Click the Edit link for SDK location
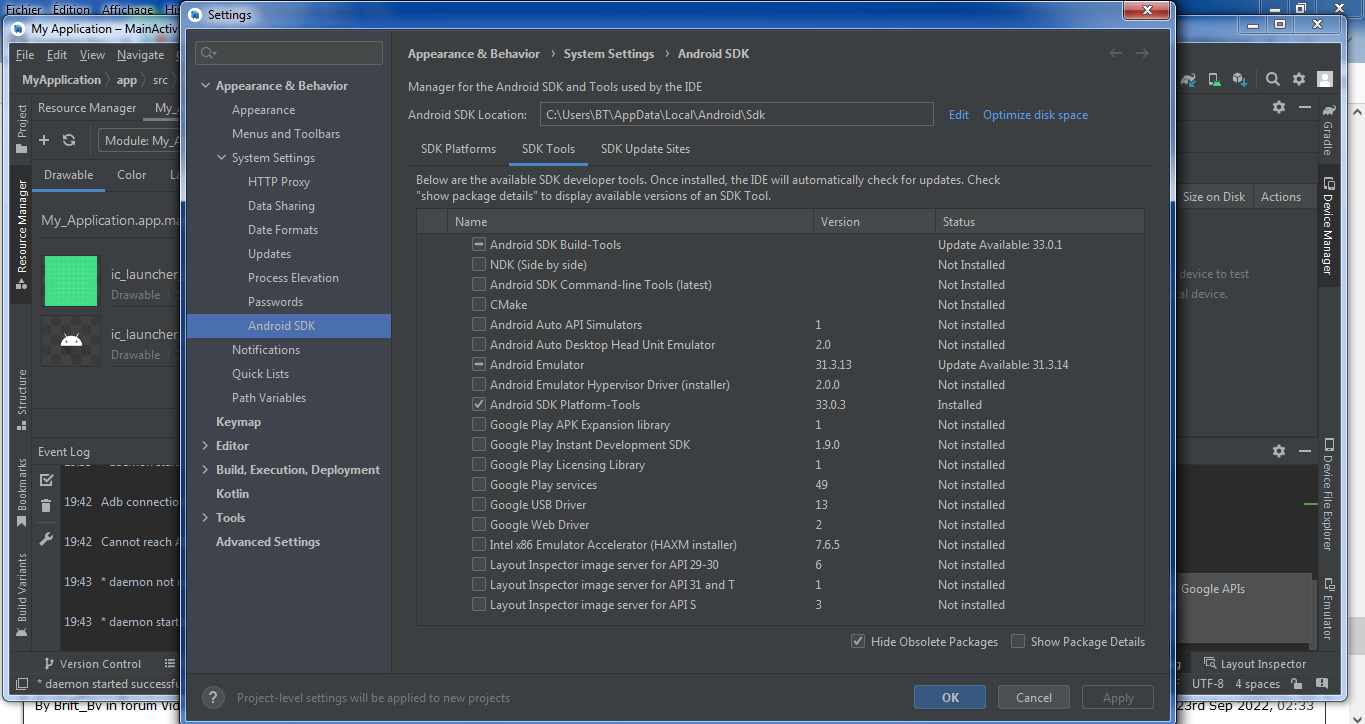This screenshot has height=724, width=1365. tap(958, 115)
